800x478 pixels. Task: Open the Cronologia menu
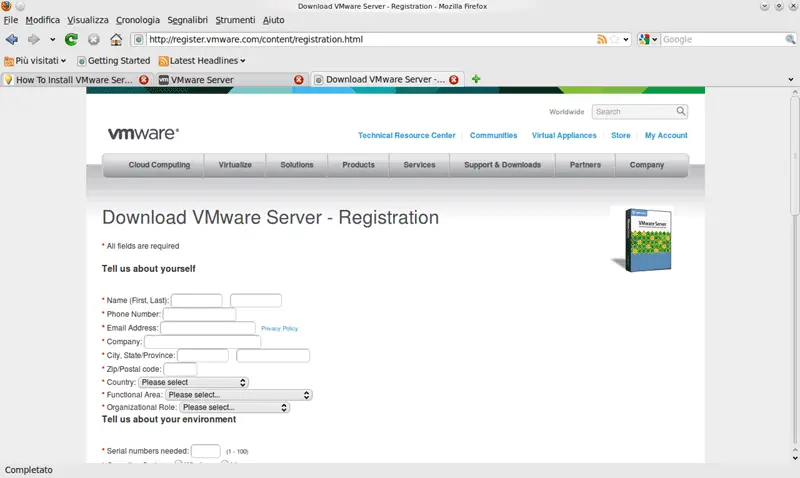(x=138, y=20)
